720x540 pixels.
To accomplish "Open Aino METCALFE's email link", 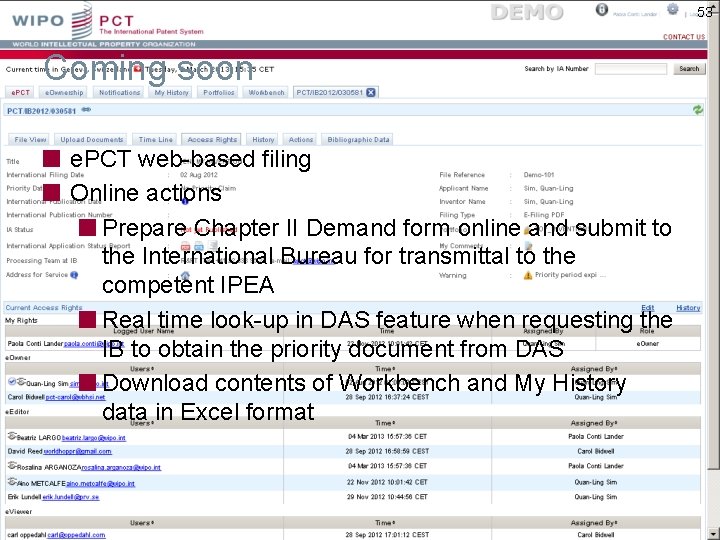I will [101, 484].
